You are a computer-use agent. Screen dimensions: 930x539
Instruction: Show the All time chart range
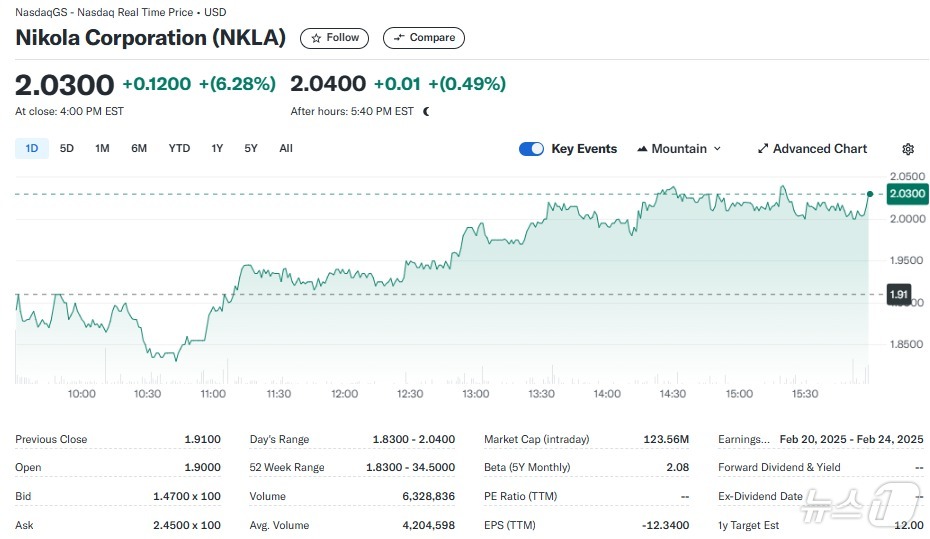[x=286, y=148]
